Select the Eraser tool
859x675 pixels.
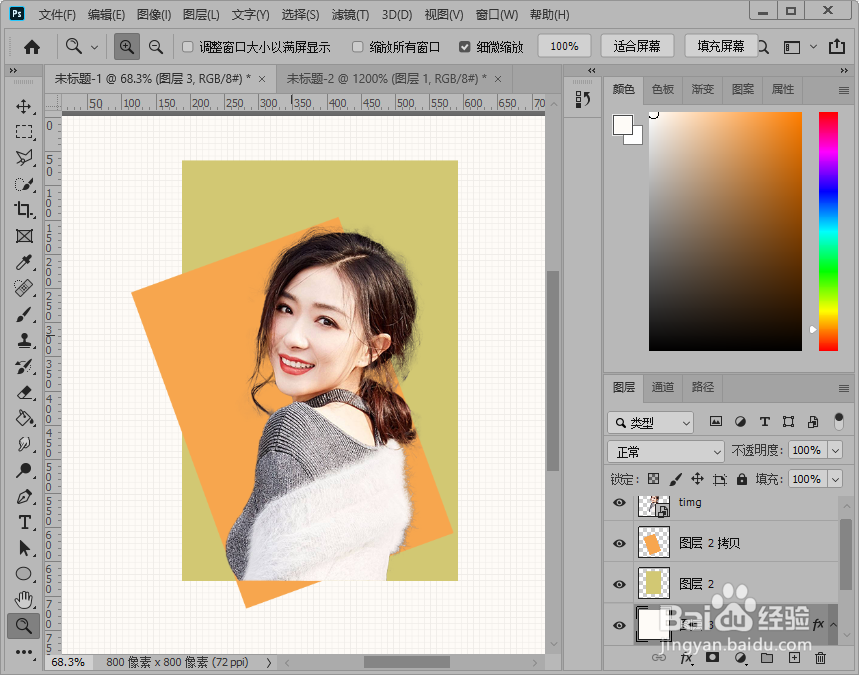pyautogui.click(x=24, y=392)
